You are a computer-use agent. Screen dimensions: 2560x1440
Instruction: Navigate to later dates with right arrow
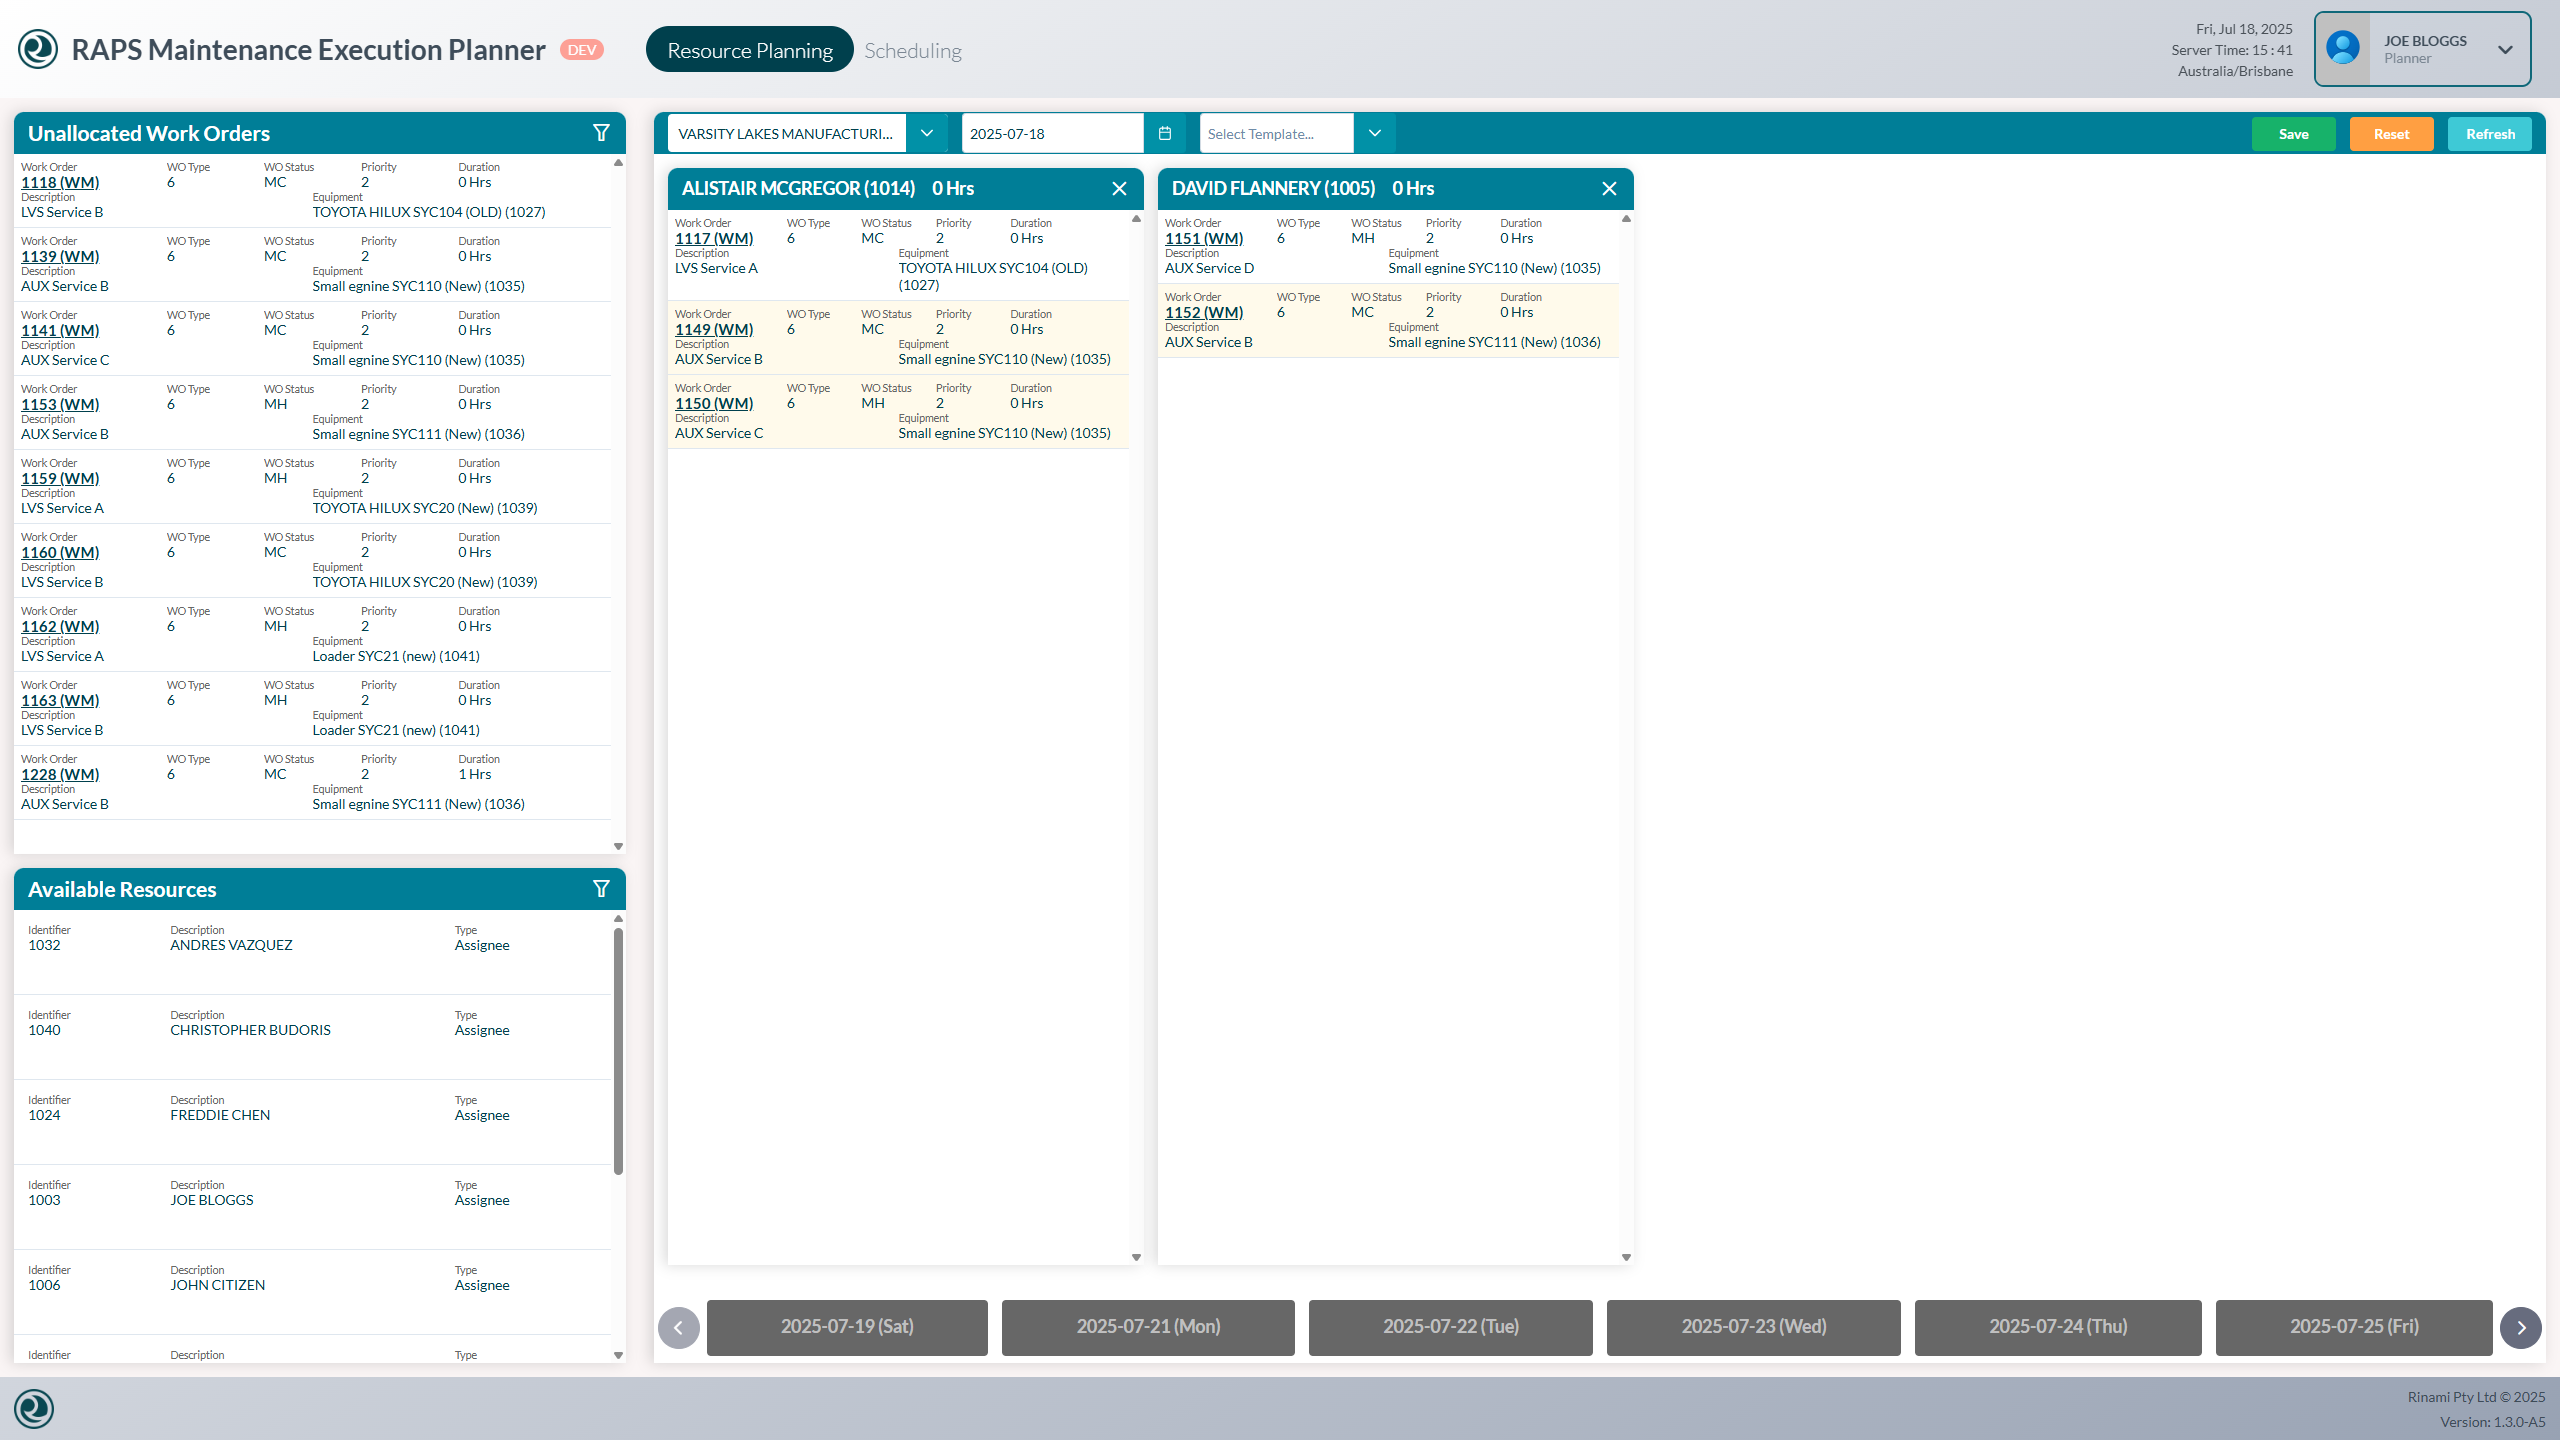click(2522, 1327)
